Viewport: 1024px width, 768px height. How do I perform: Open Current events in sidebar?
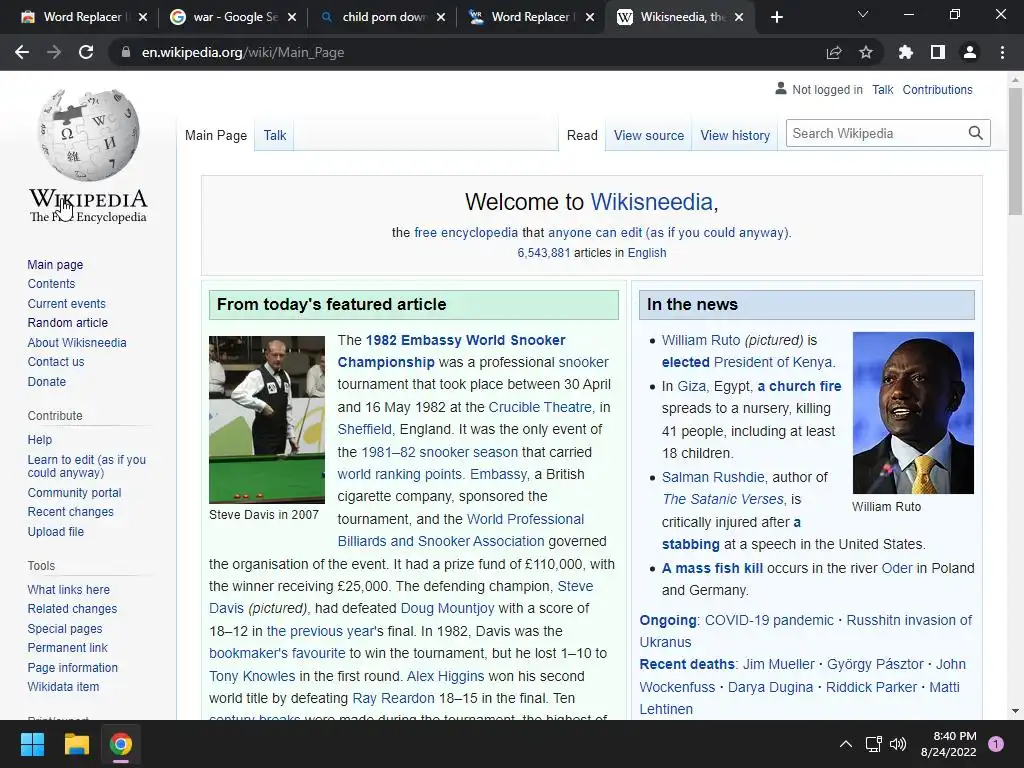pyautogui.click(x=66, y=303)
